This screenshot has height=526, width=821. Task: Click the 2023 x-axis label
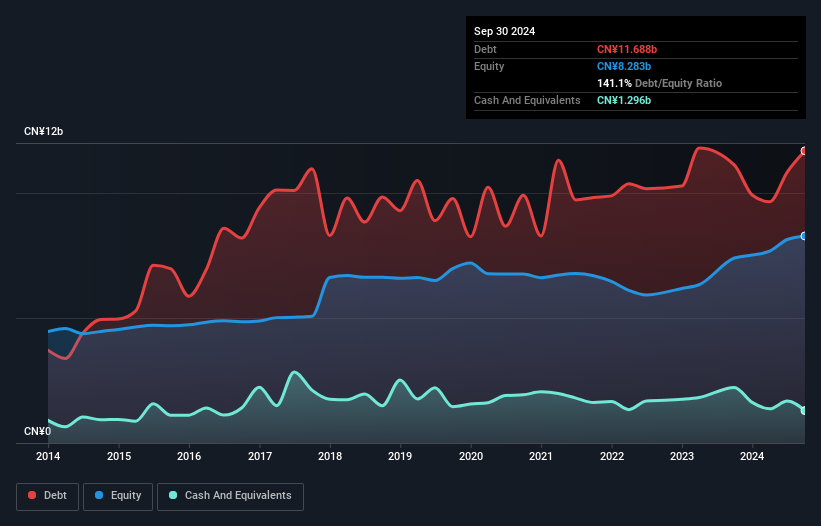pyautogui.click(x=682, y=456)
